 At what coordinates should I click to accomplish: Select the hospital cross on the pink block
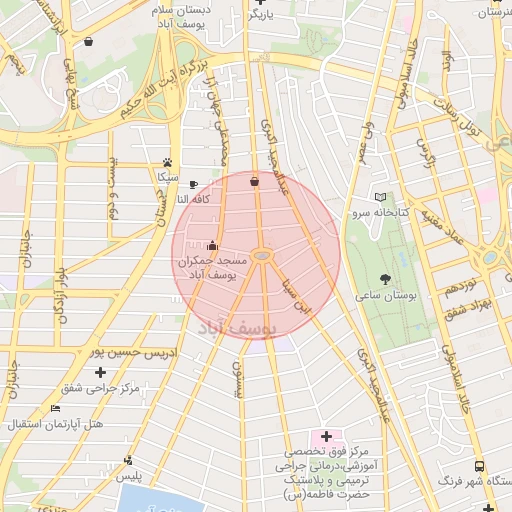pyautogui.click(x=326, y=436)
